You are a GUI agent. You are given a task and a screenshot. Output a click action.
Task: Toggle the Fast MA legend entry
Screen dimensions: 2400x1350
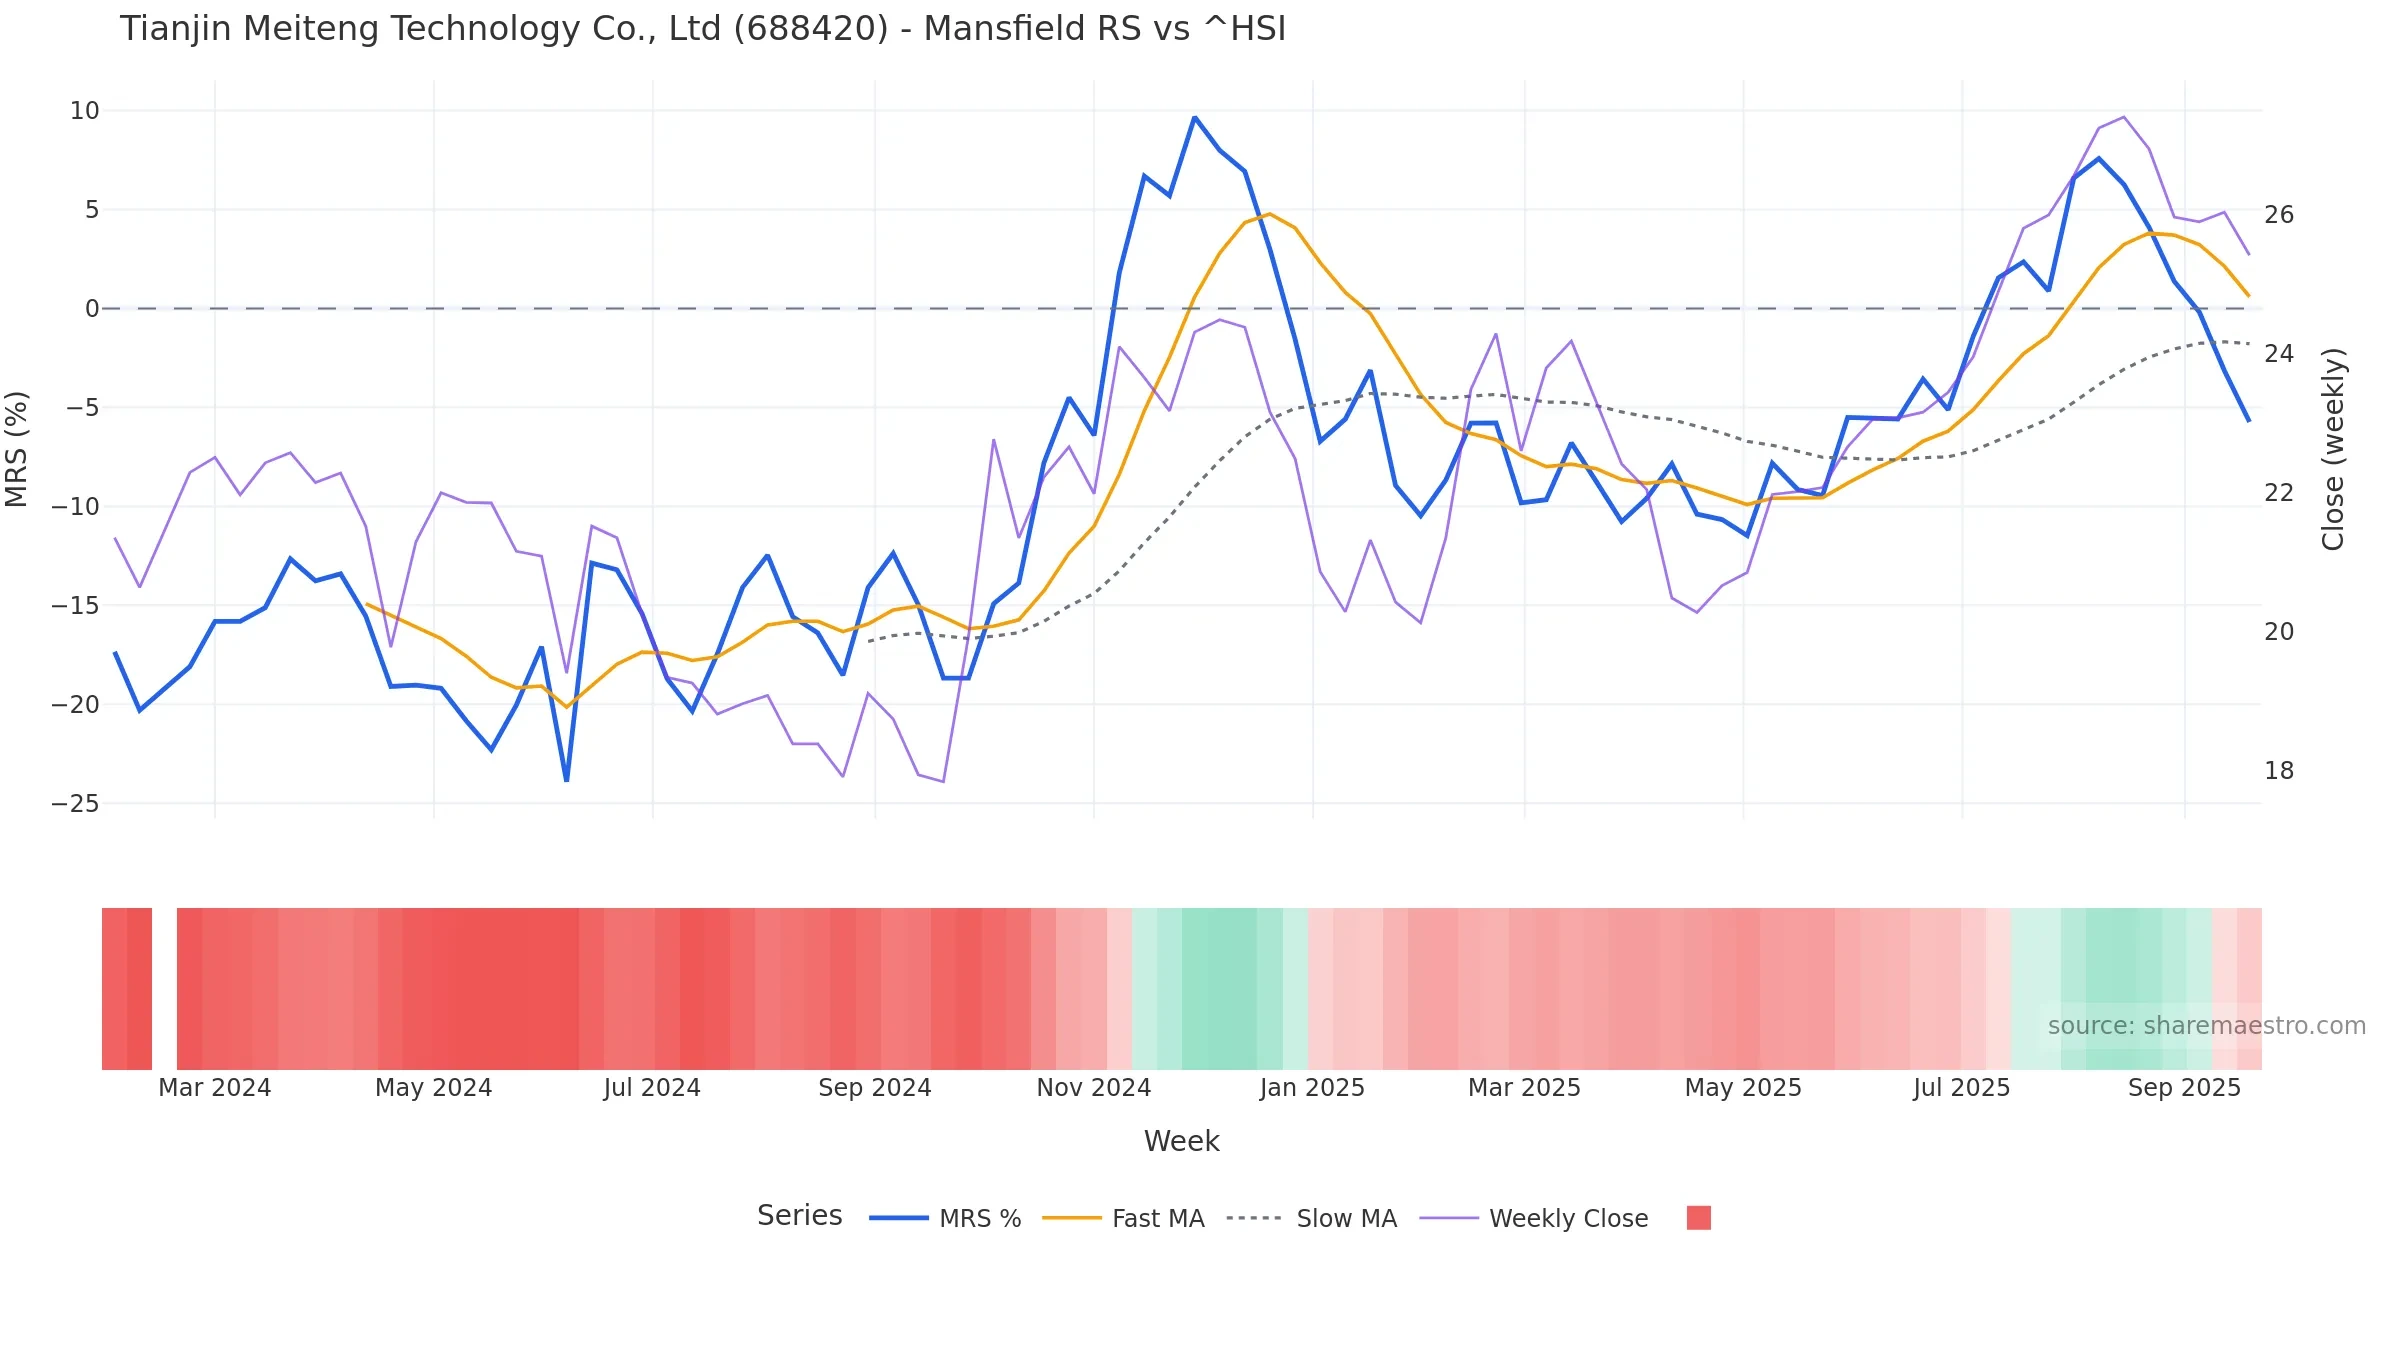click(x=1123, y=1218)
